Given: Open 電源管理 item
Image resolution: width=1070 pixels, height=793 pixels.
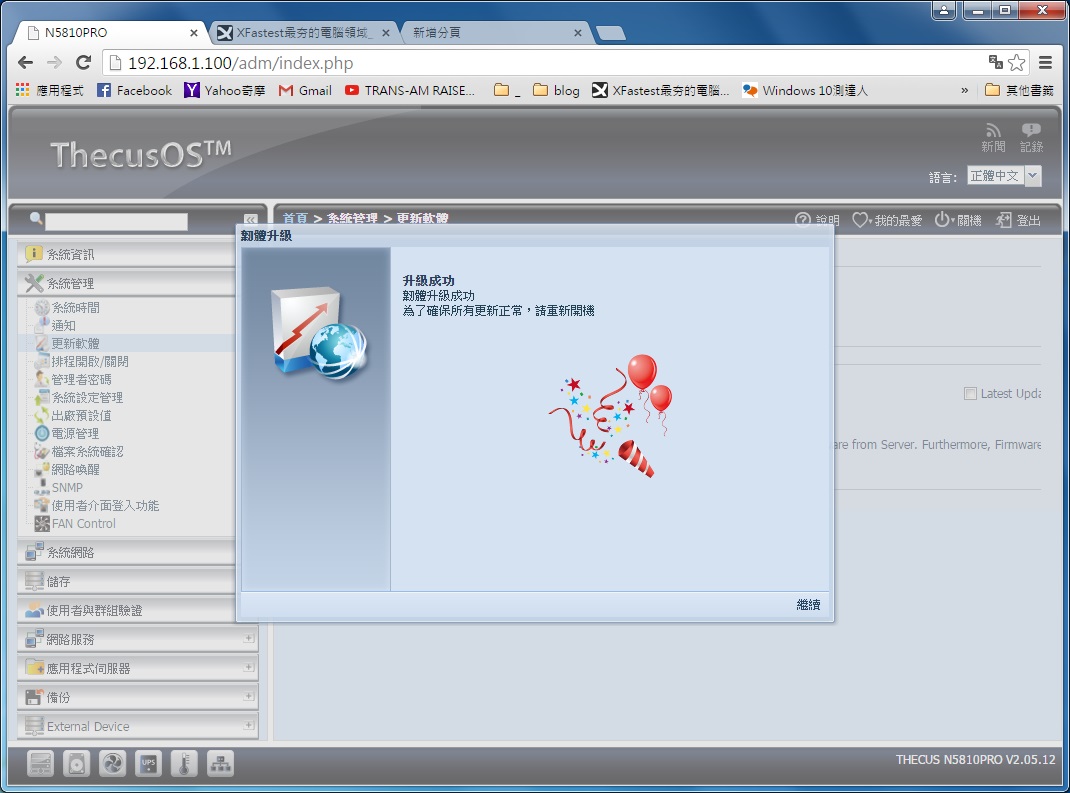Looking at the screenshot, I should click(x=75, y=433).
